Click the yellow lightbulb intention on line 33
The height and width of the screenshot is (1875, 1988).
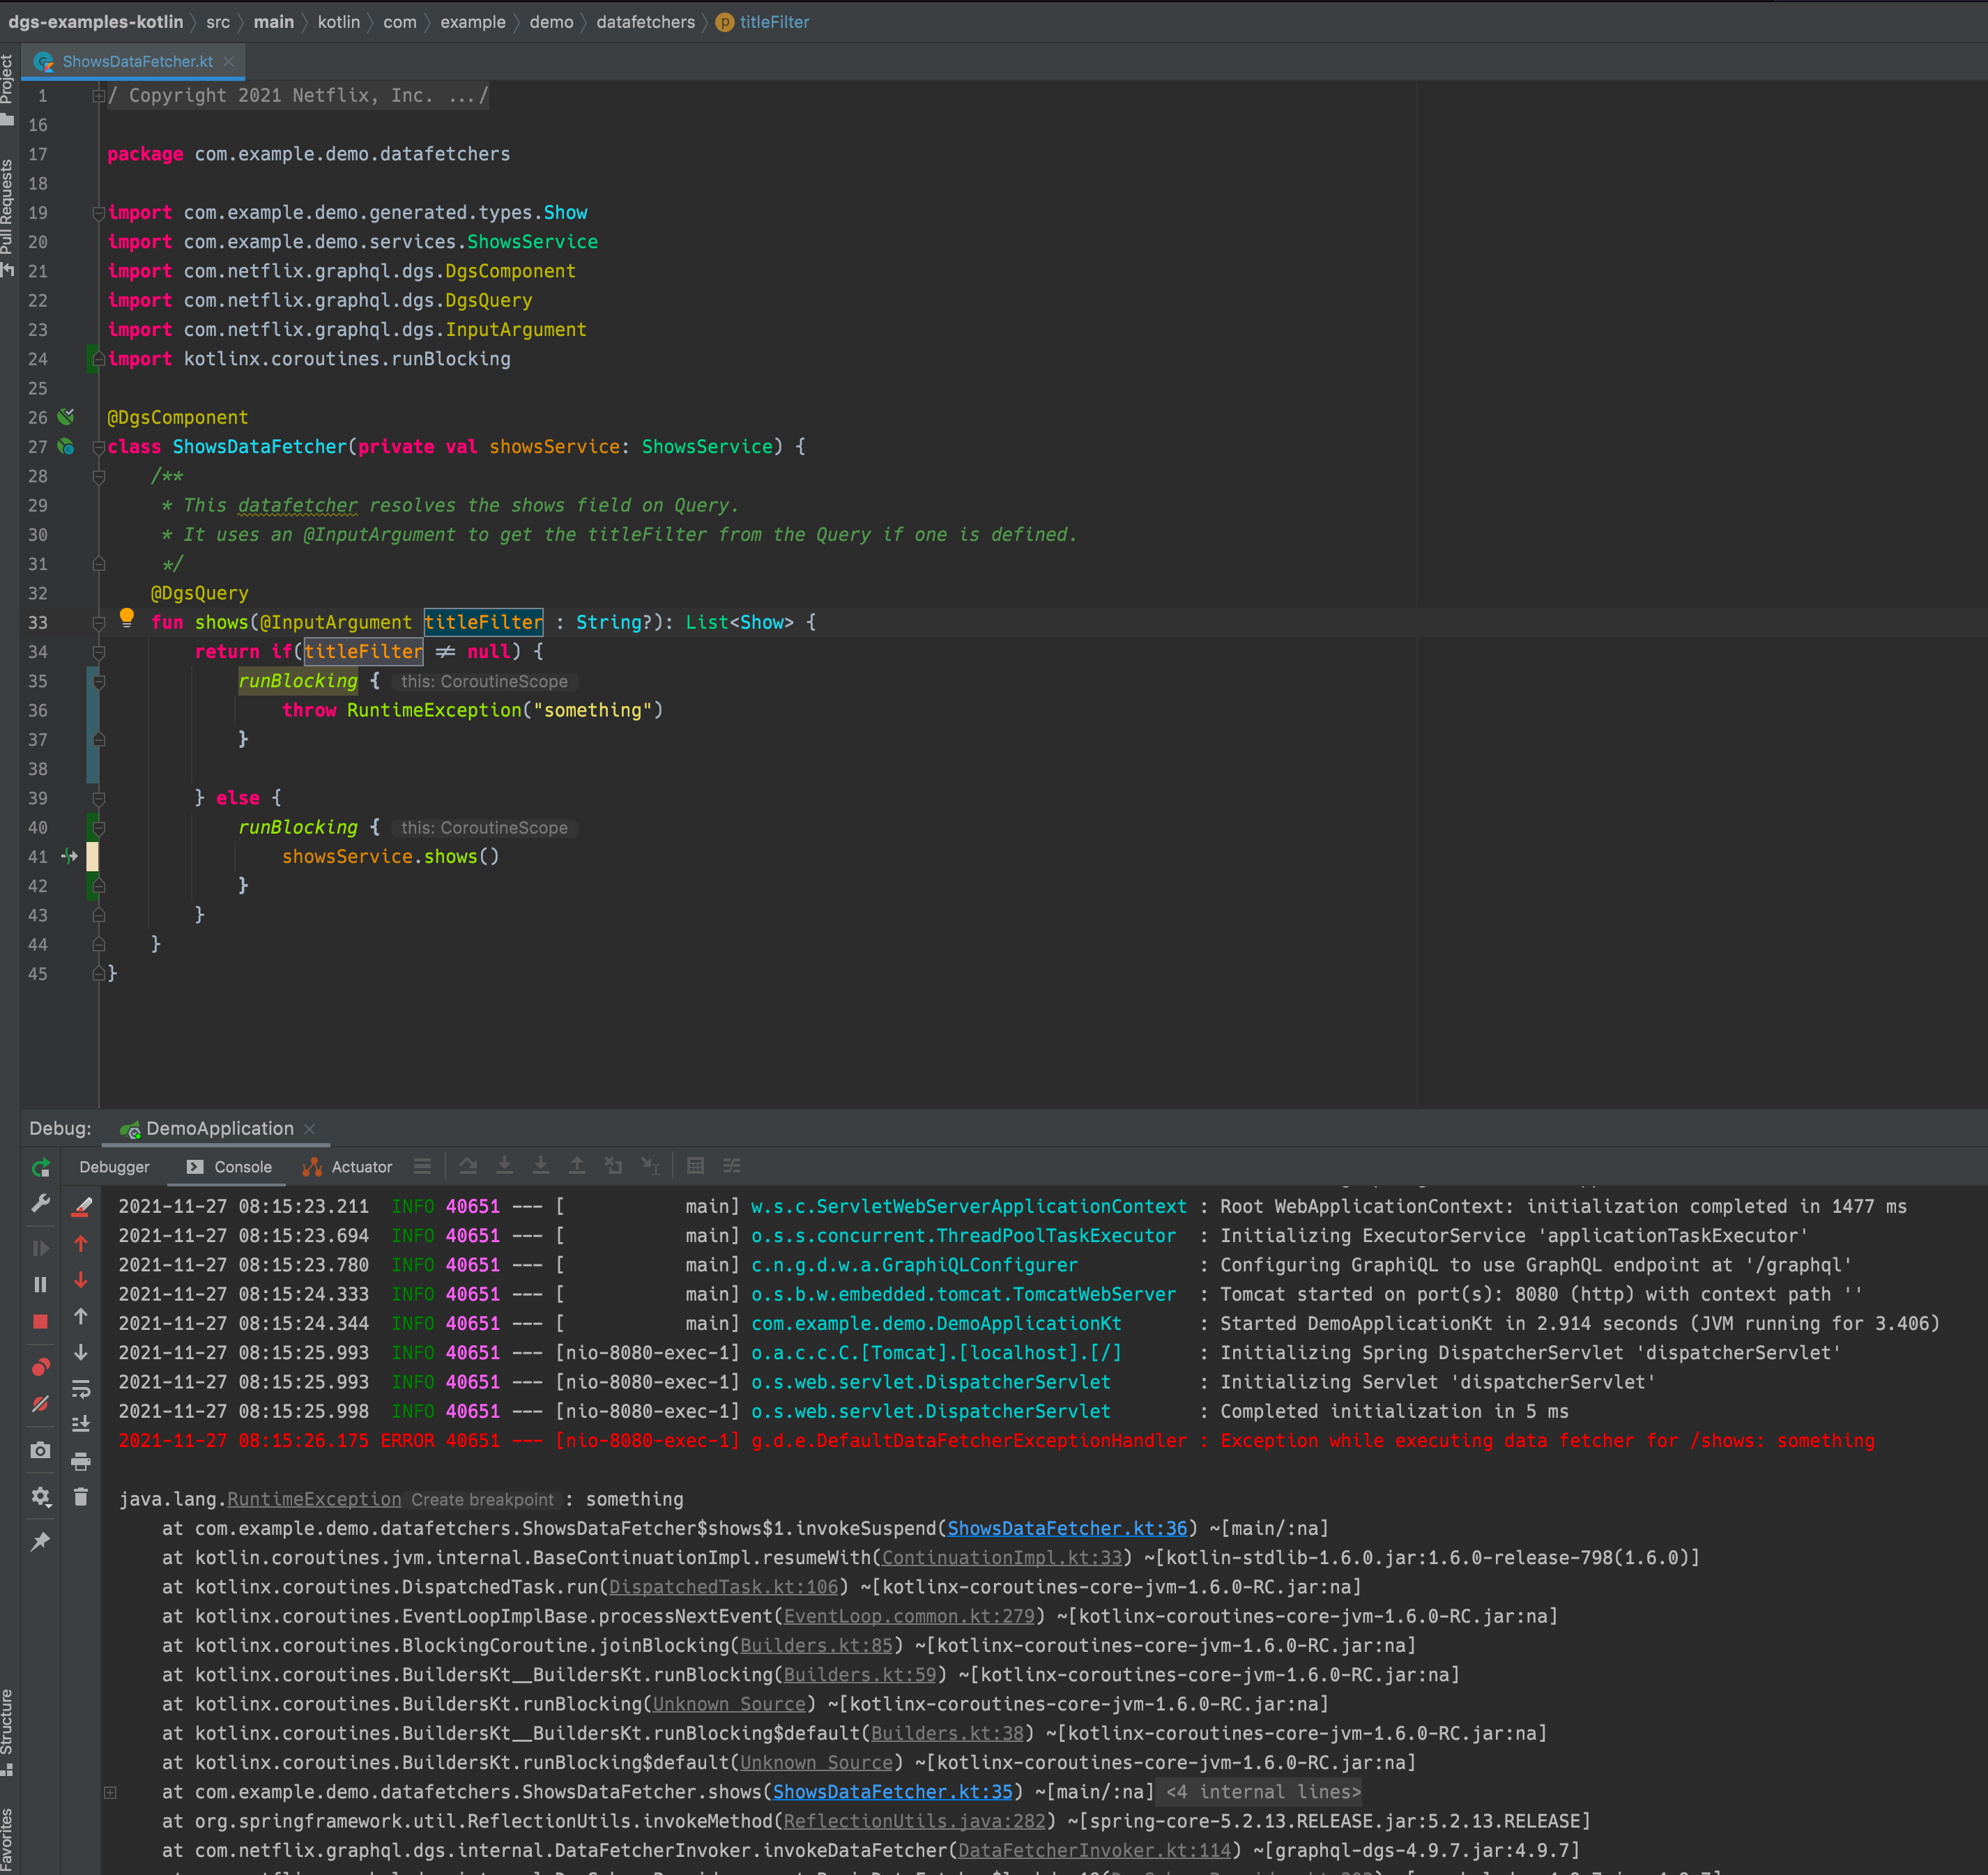click(x=127, y=617)
